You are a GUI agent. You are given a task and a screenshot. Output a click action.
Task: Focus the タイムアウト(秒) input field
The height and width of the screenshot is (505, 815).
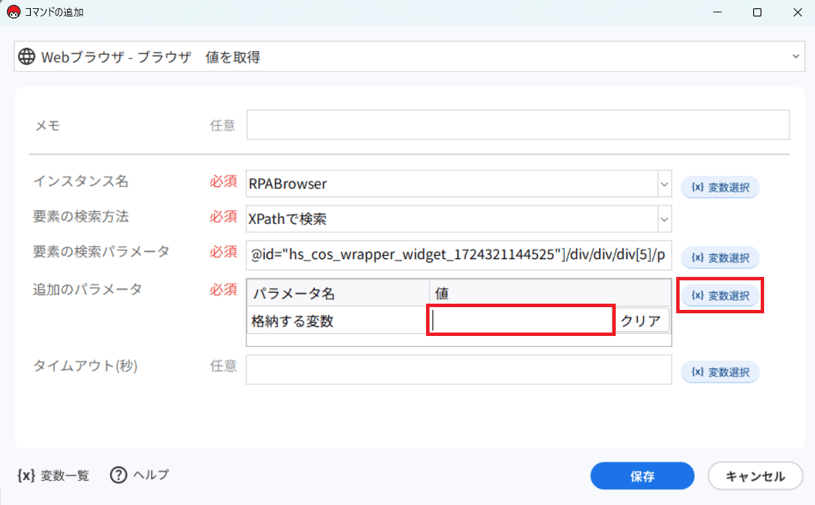(459, 370)
